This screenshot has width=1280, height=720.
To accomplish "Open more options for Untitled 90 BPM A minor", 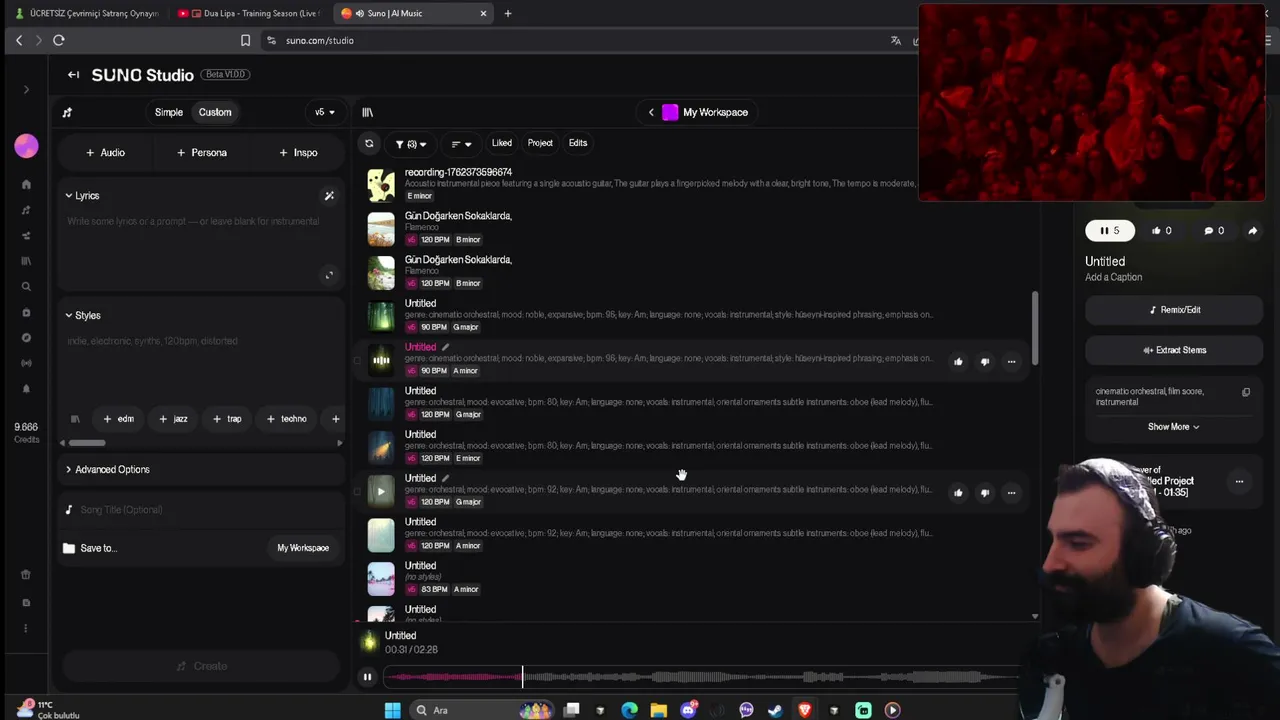I will pyautogui.click(x=1011, y=361).
